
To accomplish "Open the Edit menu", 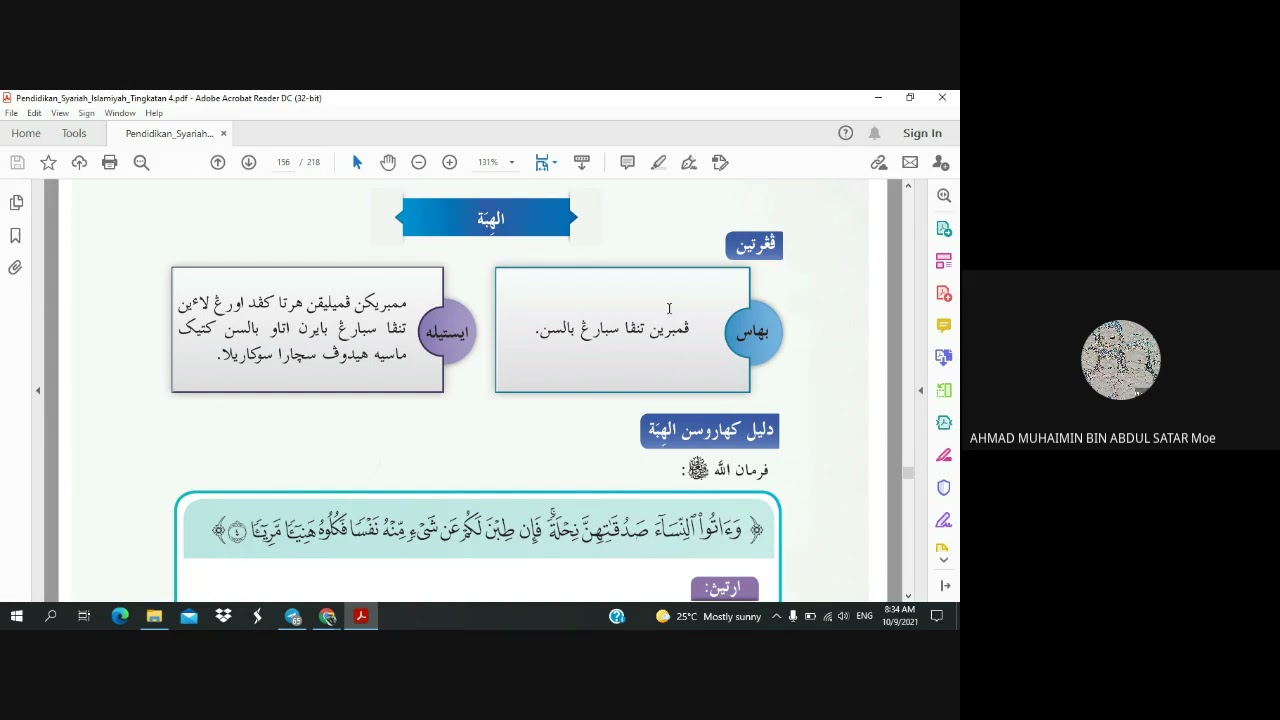I will click(34, 113).
